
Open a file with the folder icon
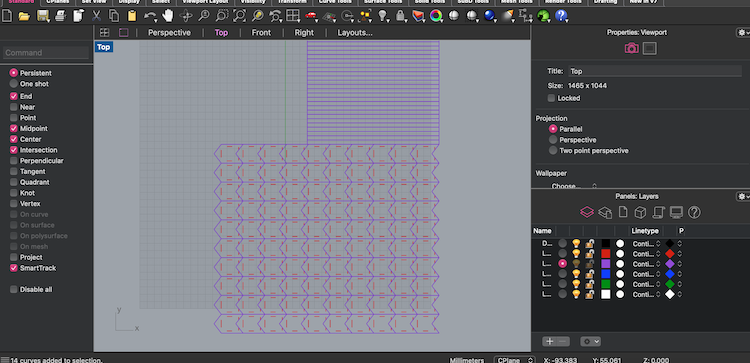[24, 16]
